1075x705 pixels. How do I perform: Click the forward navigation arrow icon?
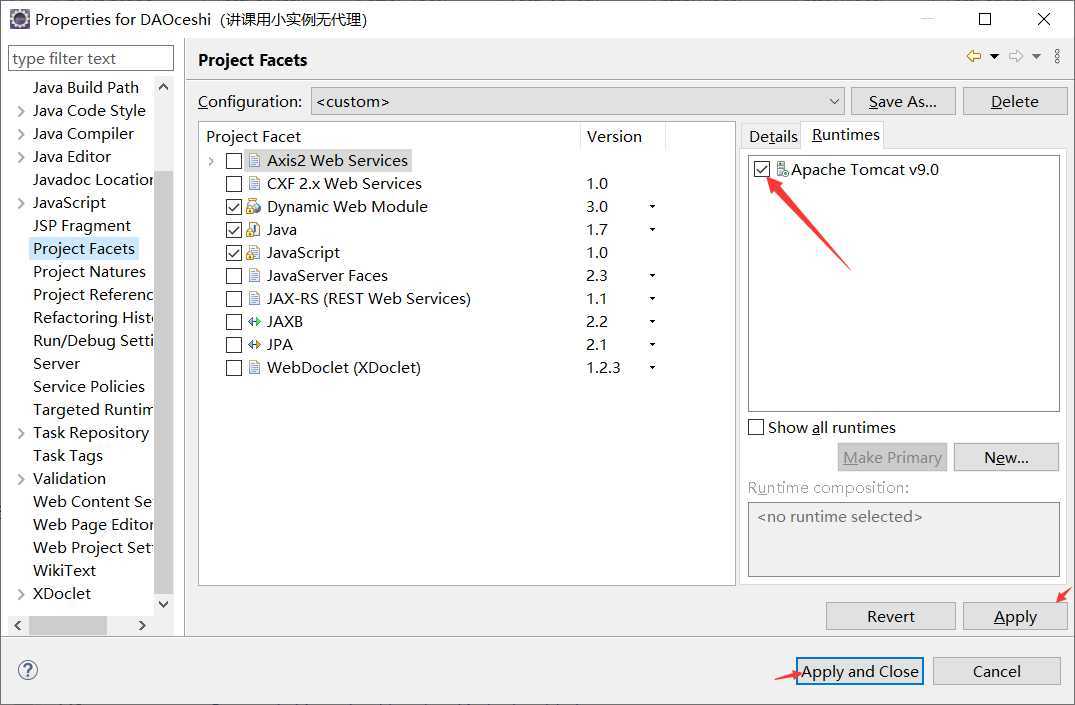(1016, 56)
